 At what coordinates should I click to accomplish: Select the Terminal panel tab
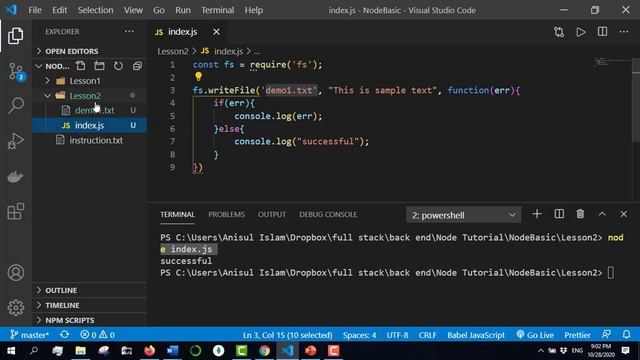(177, 214)
